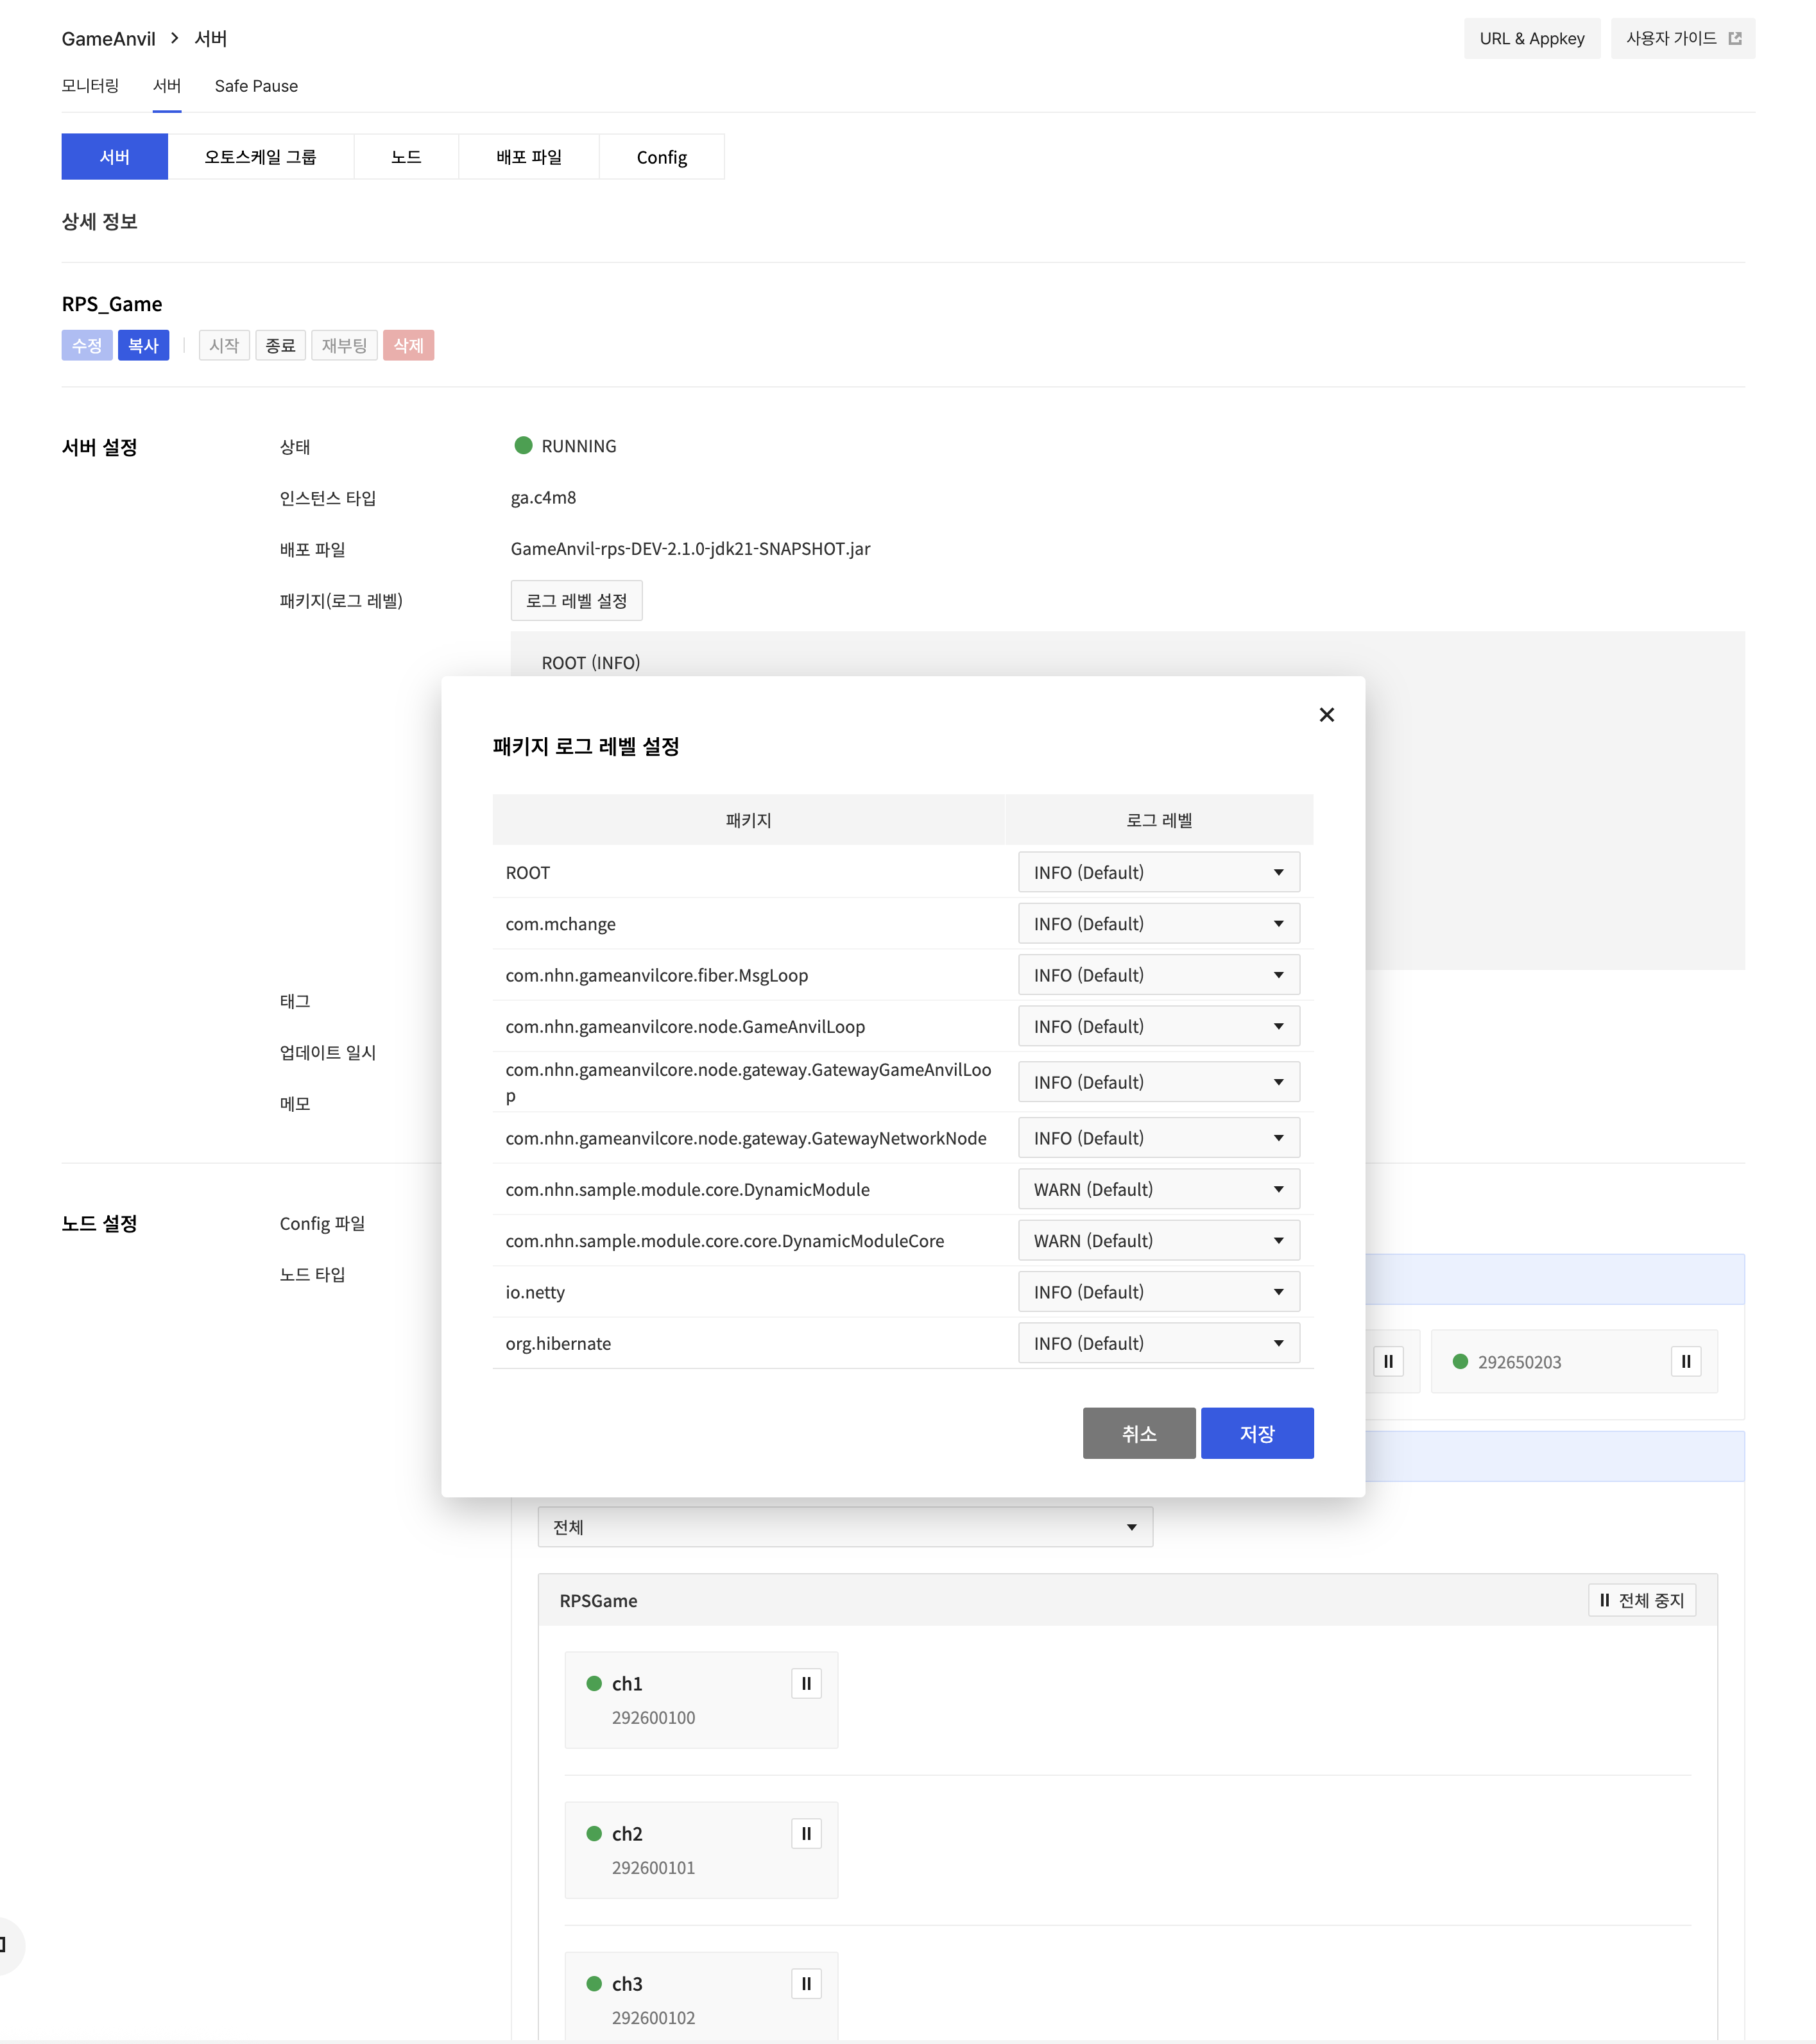Switch to the Config tab
Image resolution: width=1816 pixels, height=2044 pixels.
661,157
